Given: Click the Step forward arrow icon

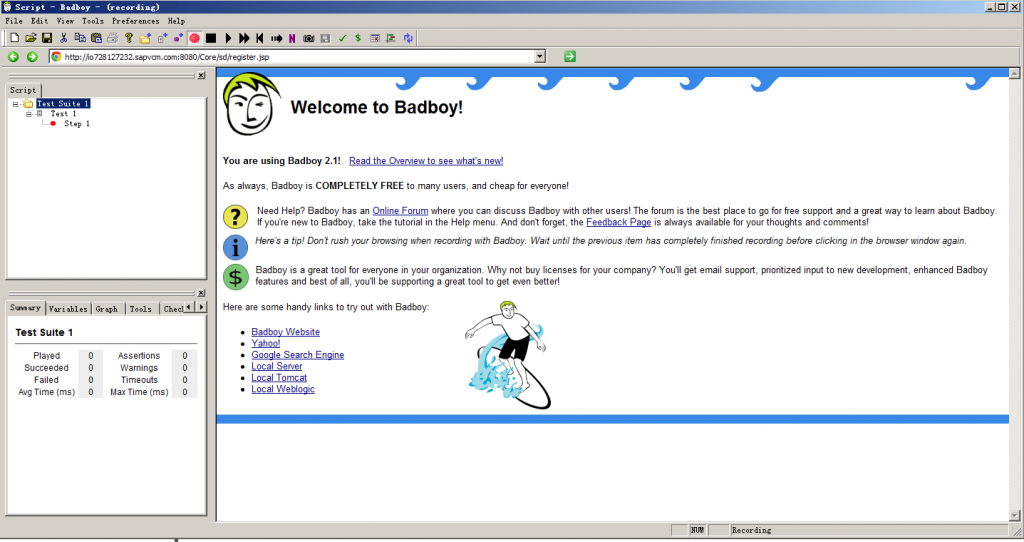Looking at the screenshot, I should 276,38.
